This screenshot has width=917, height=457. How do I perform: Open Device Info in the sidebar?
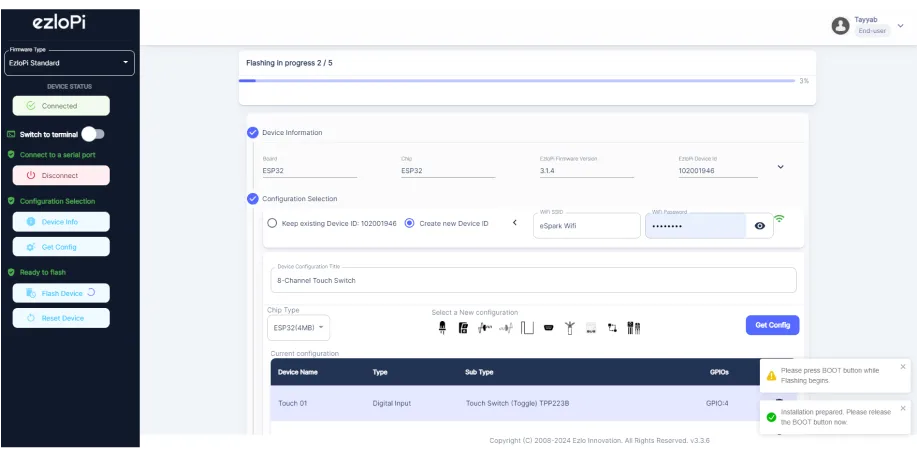click(x=61, y=222)
